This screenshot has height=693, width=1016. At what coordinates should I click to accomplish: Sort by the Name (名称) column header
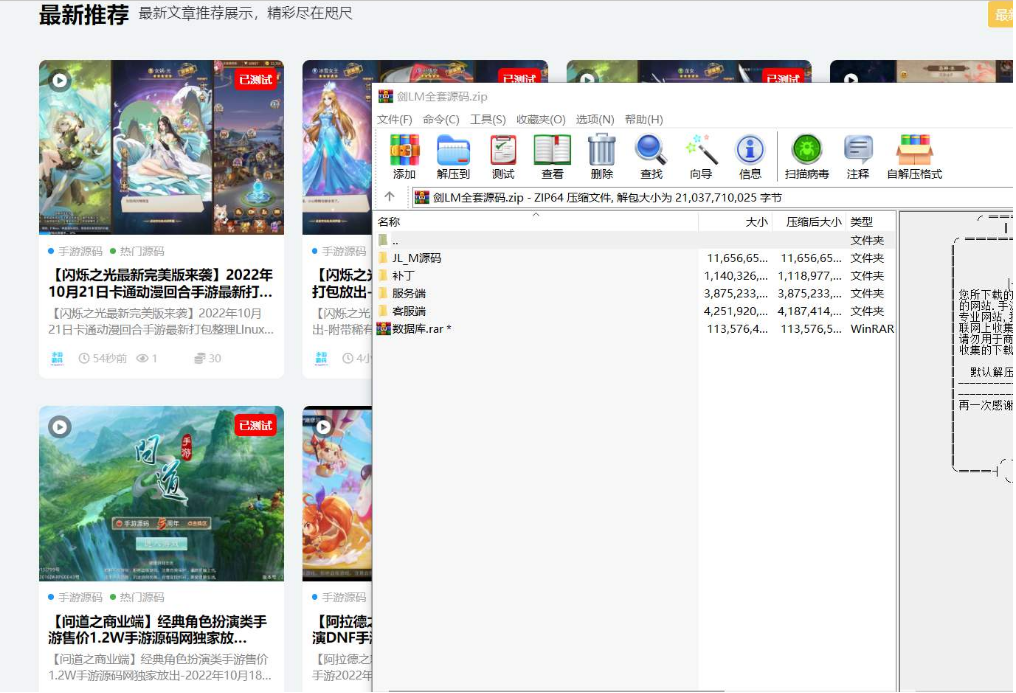click(389, 222)
